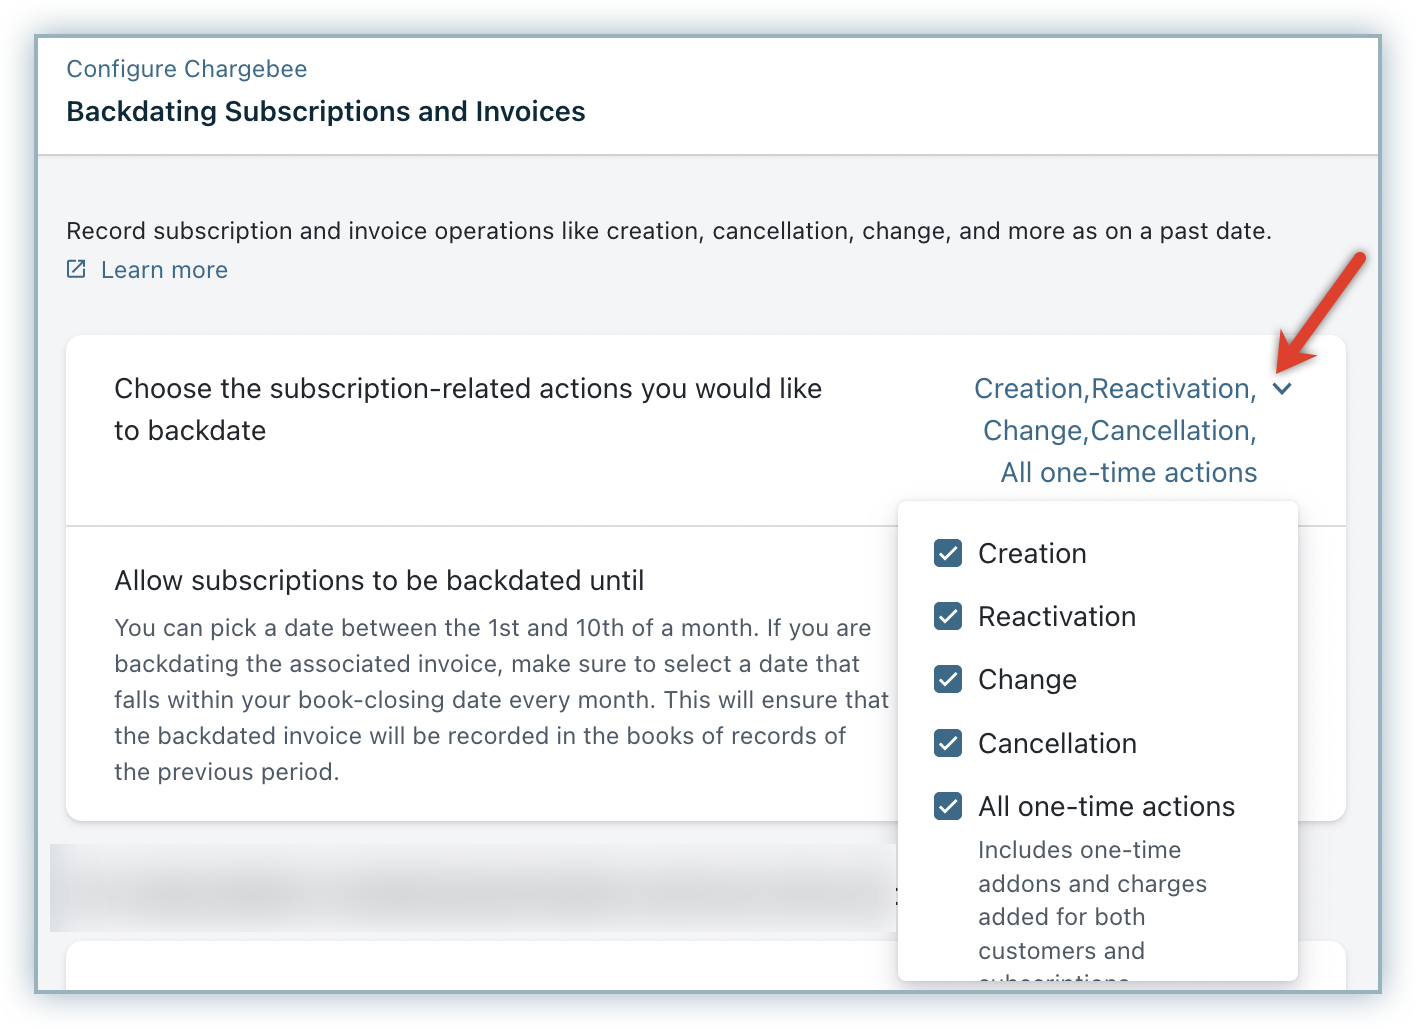This screenshot has height=1028, width=1416.
Task: Uncheck the Reactivation checkbox
Action: (x=948, y=616)
